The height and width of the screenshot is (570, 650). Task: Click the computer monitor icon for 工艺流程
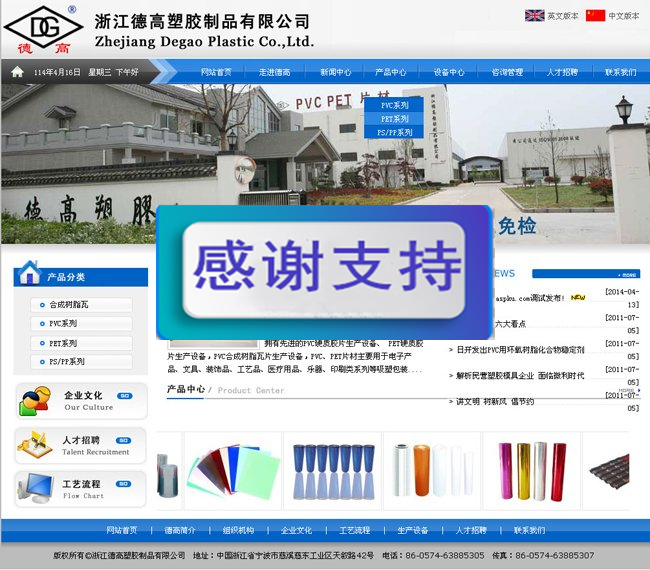tap(36, 488)
